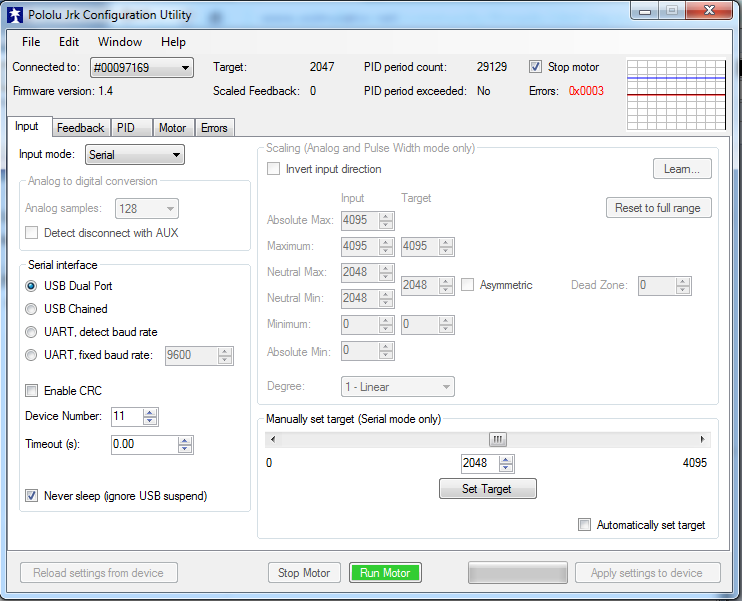Image resolution: width=742 pixels, height=601 pixels.
Task: Enable Automatically set target
Action: 584,525
